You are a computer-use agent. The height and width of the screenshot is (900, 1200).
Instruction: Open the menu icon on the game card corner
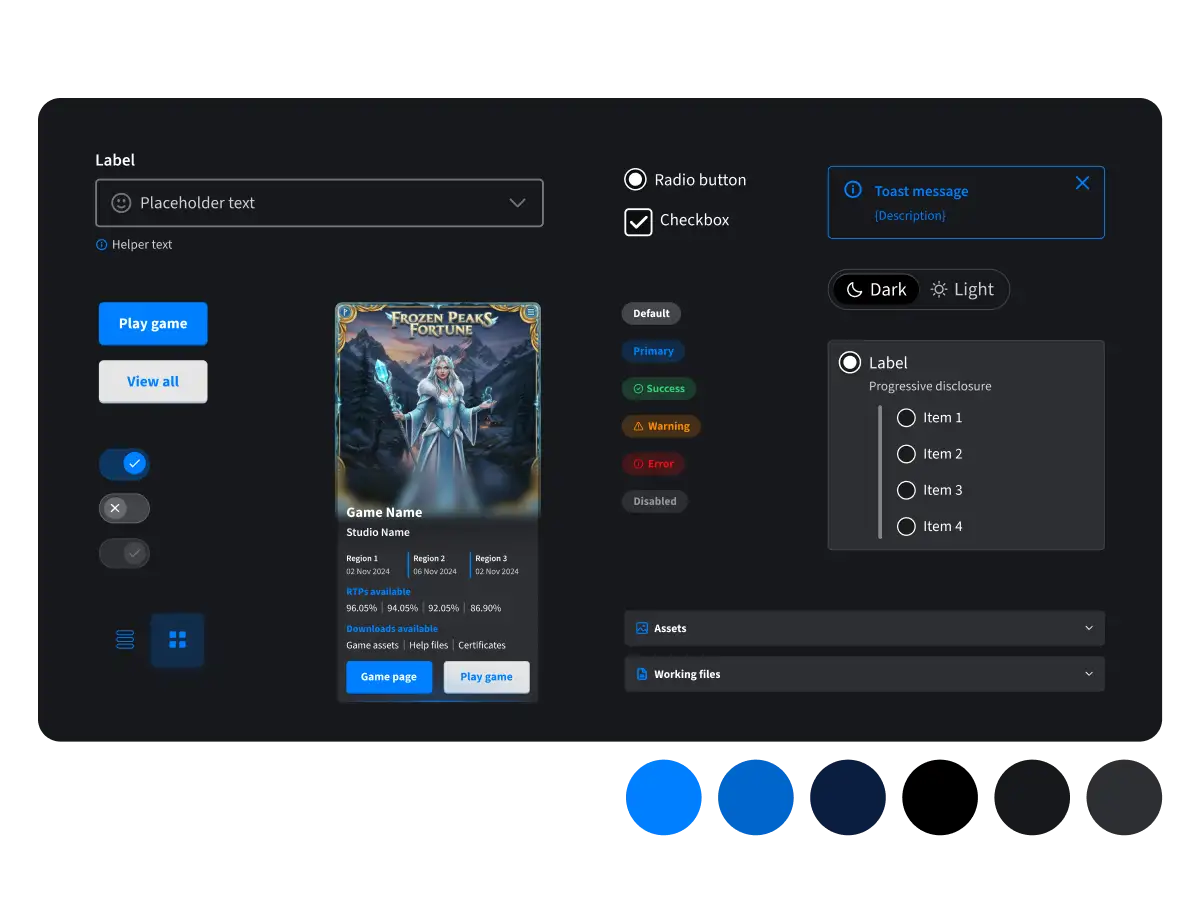click(531, 312)
